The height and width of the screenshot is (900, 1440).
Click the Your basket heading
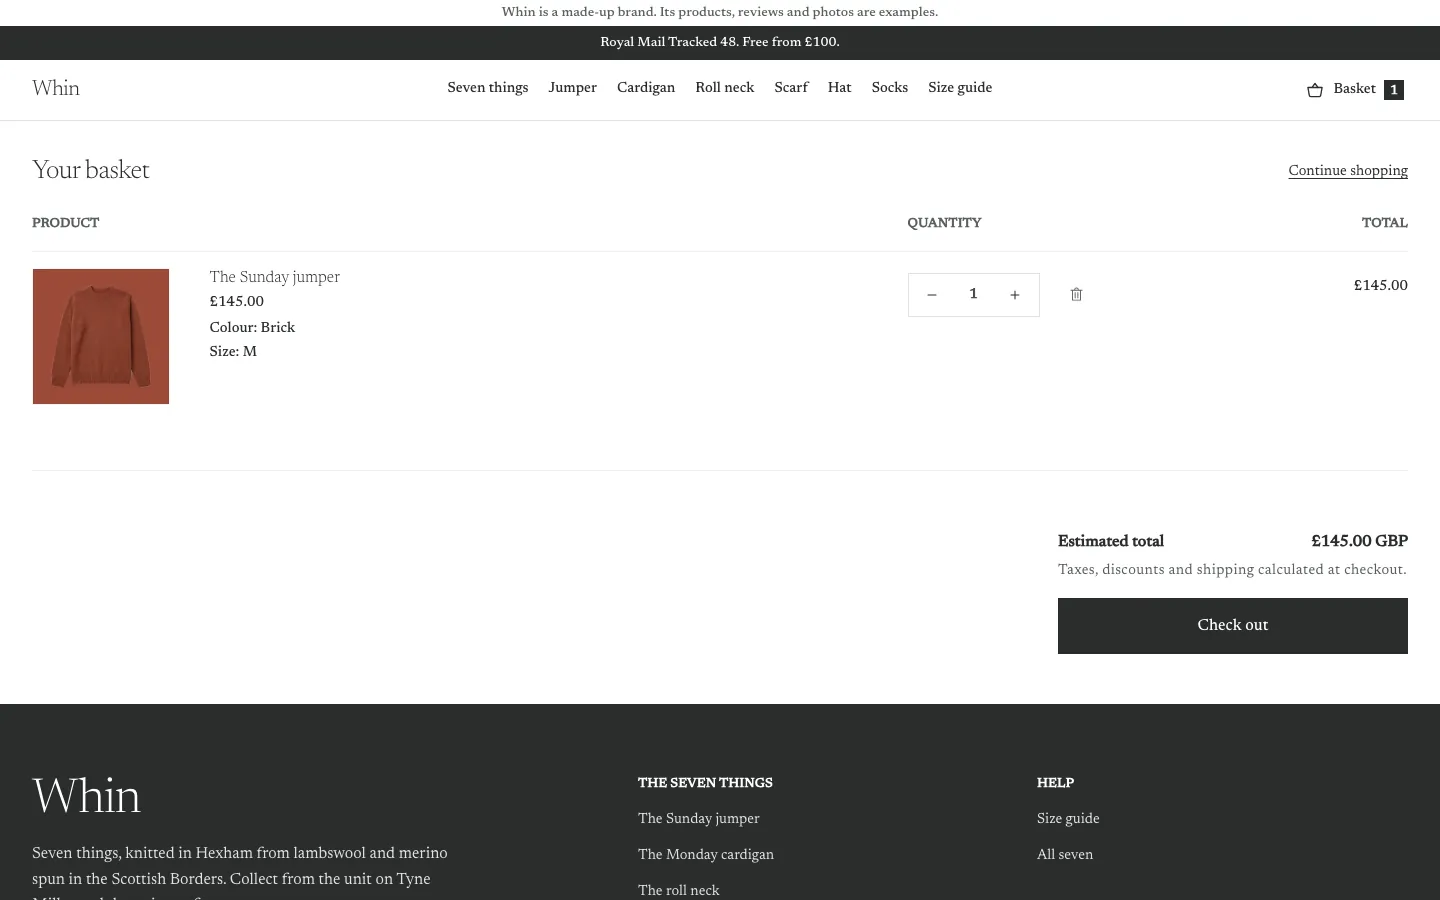(91, 170)
